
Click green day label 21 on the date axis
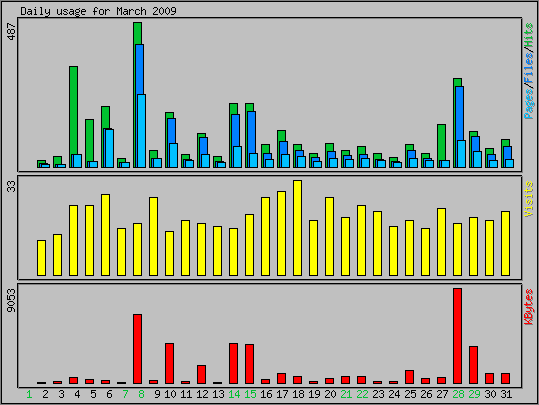[346, 394]
